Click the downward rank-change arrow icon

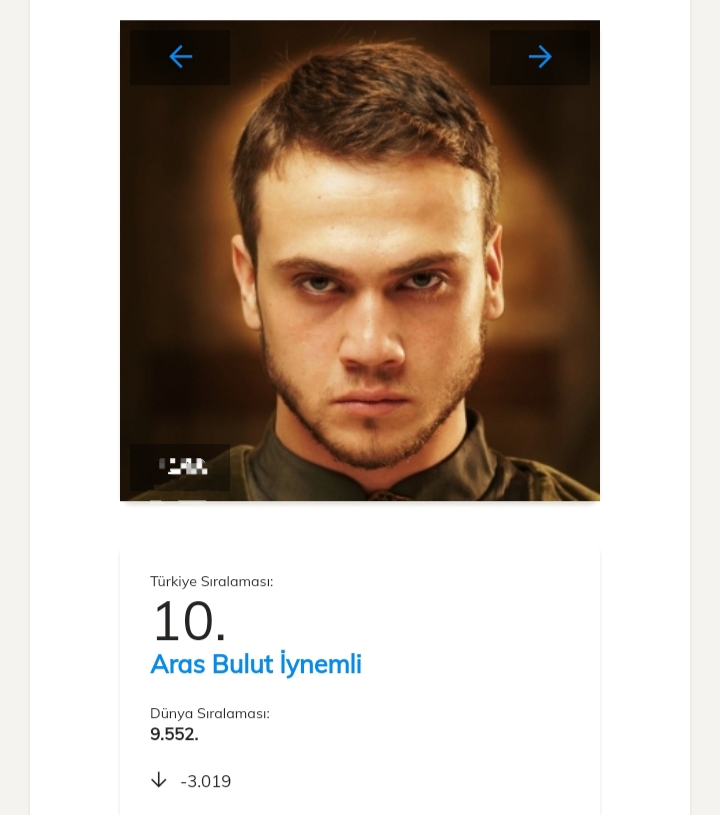(158, 780)
